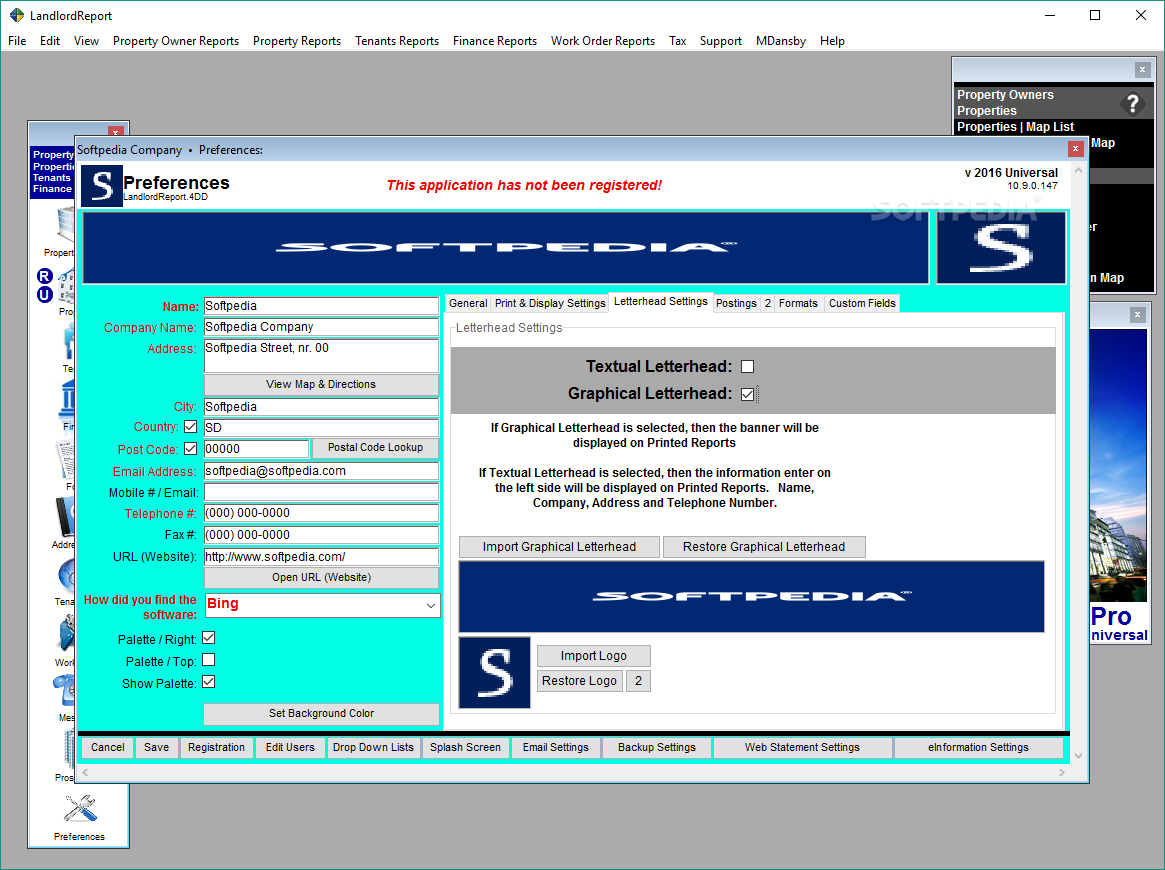Screen dimensions: 1165x870
Task: Open the Help menu
Action: click(832, 41)
